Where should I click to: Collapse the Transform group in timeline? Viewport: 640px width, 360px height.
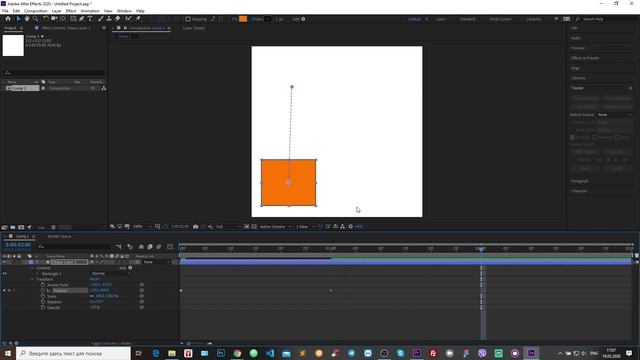(x=33, y=280)
